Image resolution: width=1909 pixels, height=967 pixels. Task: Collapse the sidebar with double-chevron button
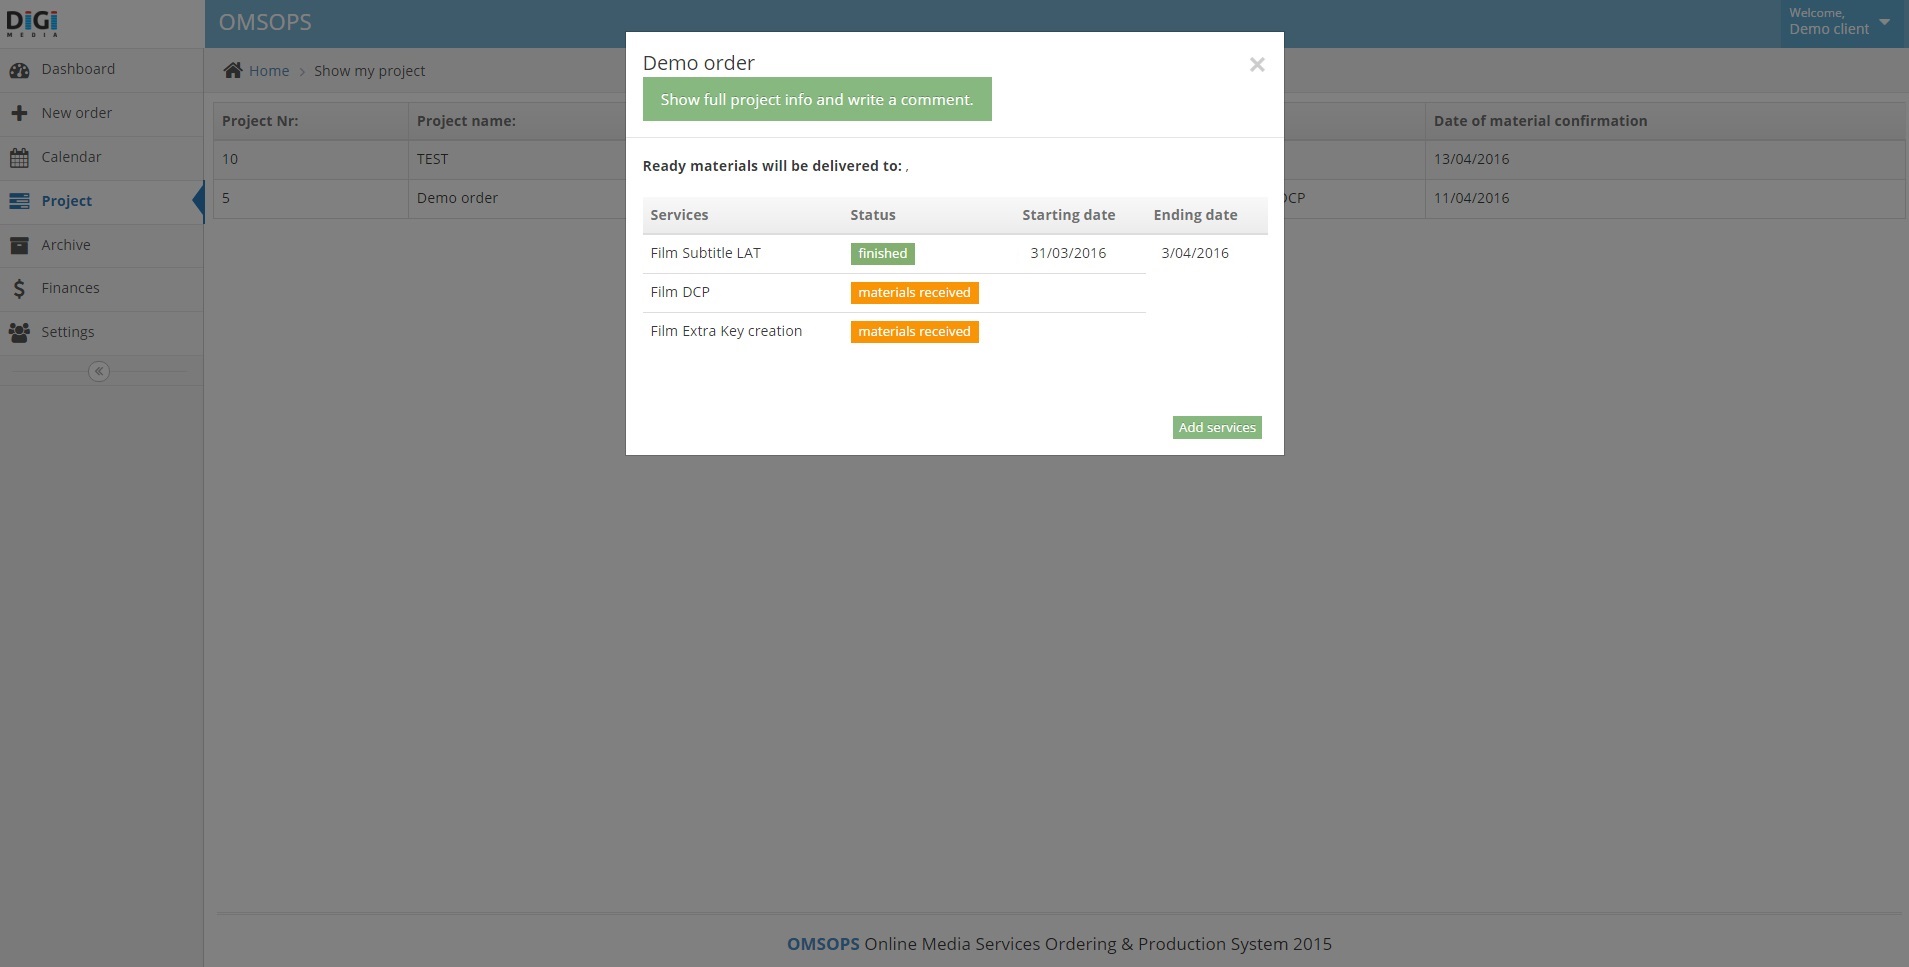coord(99,372)
